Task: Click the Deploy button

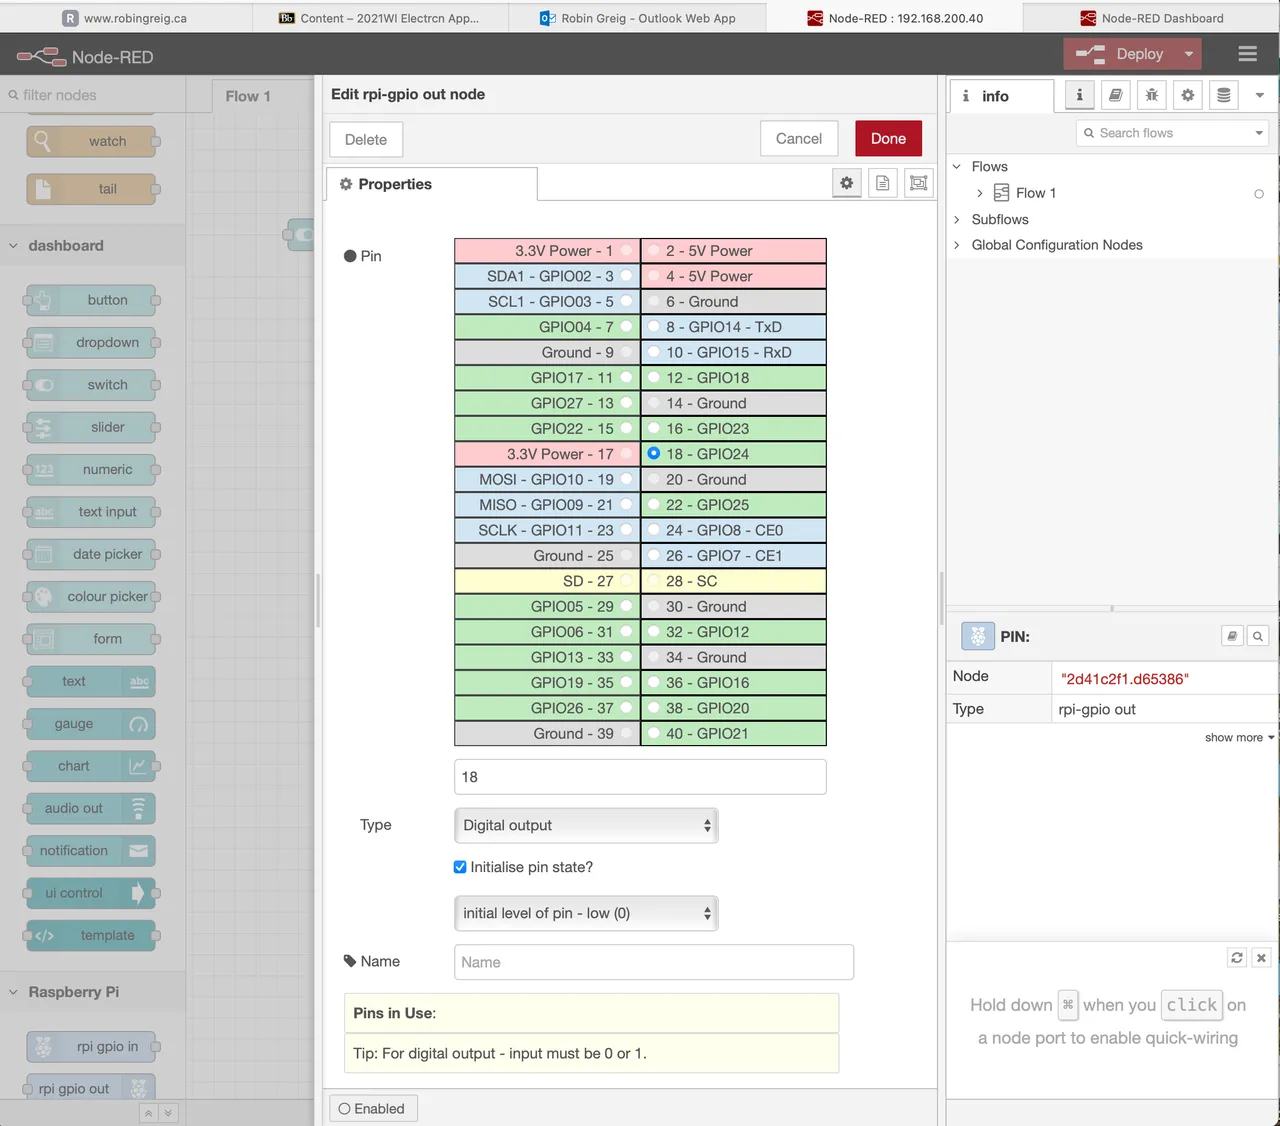Action: click(x=1120, y=54)
